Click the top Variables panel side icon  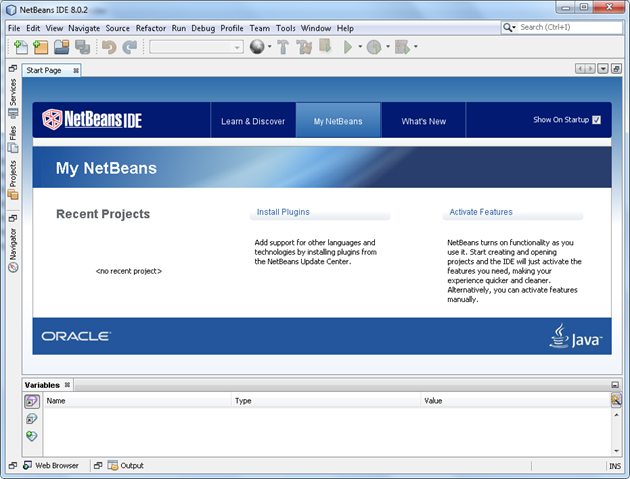coord(32,401)
